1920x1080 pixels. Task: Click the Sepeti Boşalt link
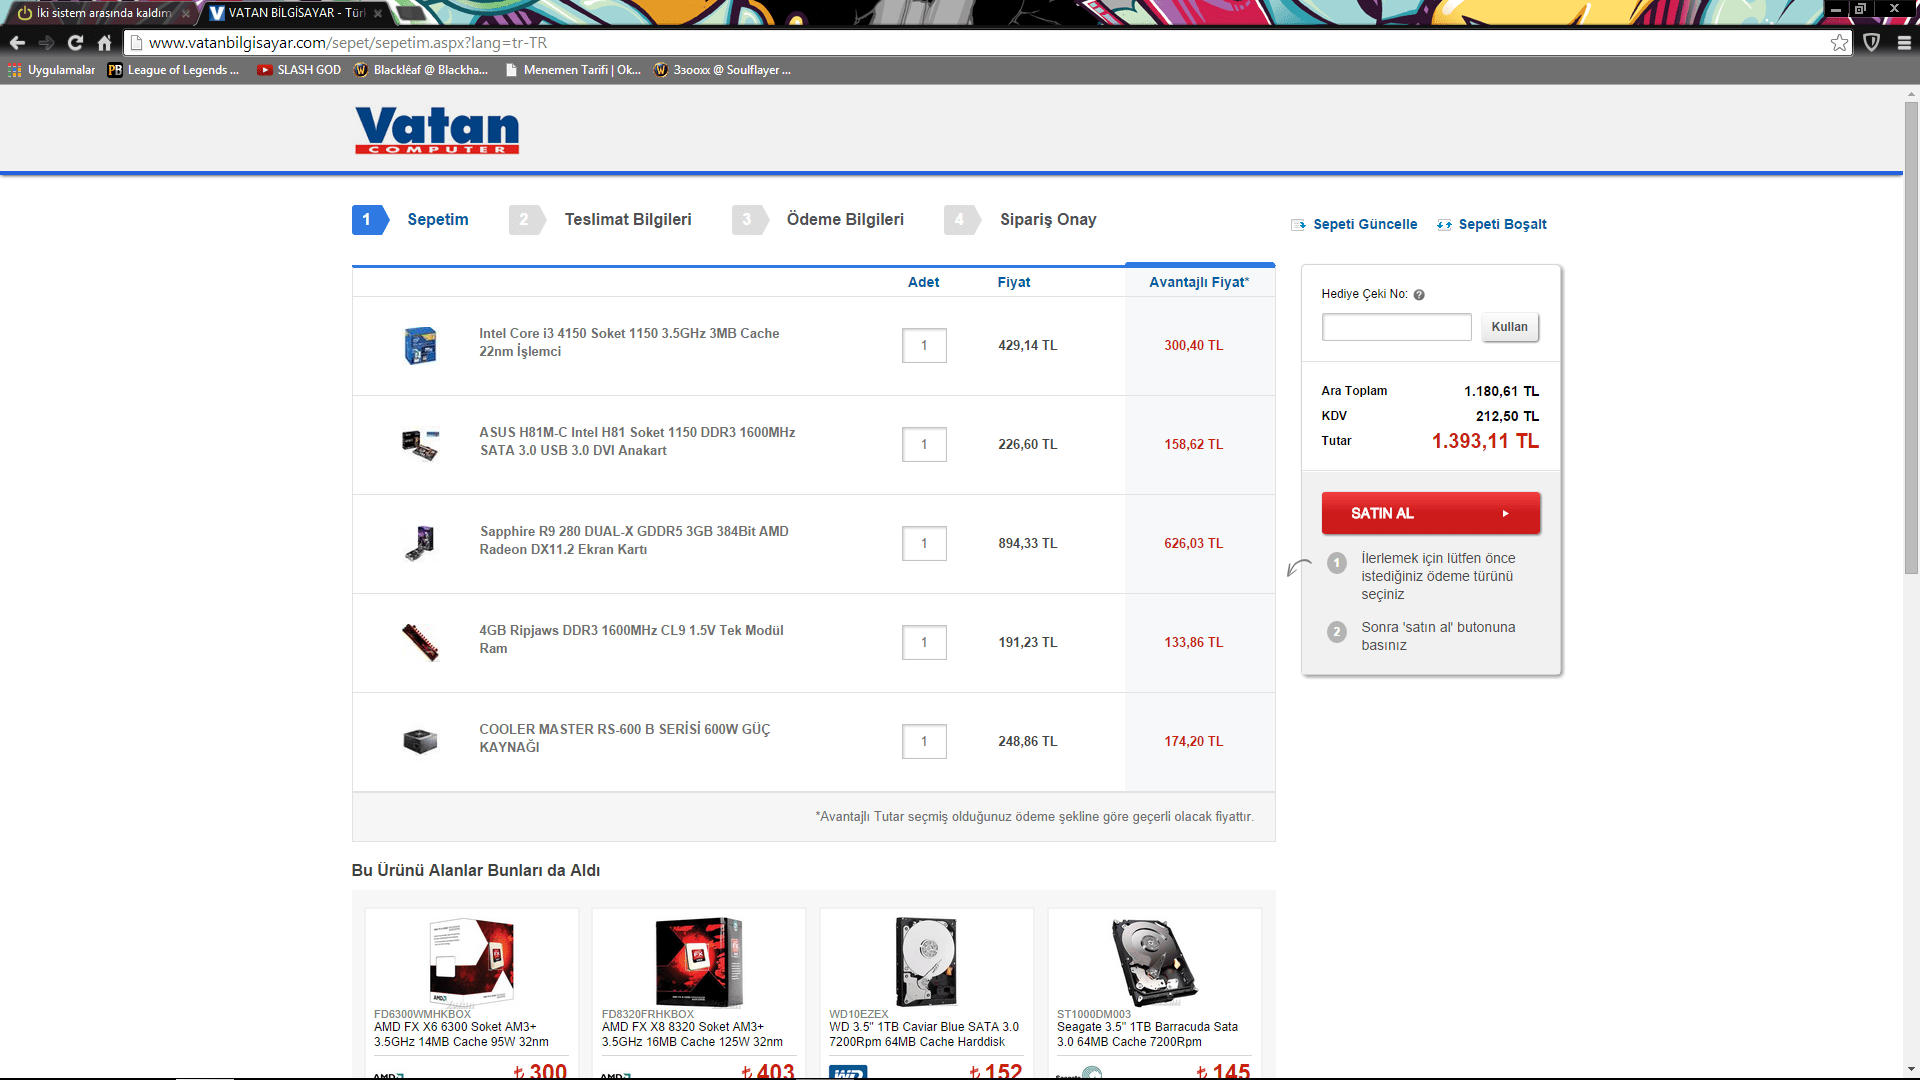[1501, 224]
